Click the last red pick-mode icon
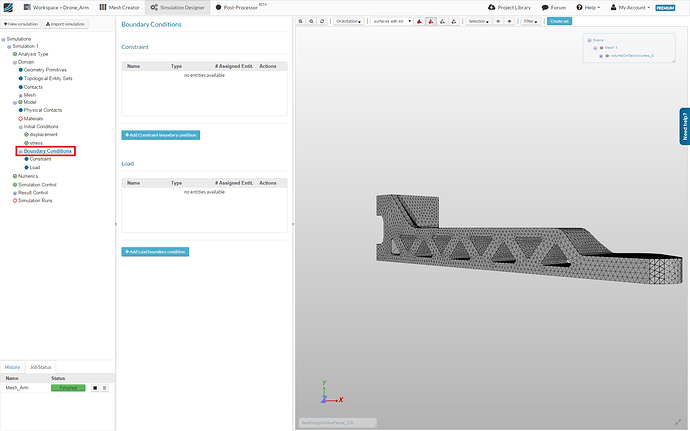This screenshot has width=690, height=431. coord(455,20)
